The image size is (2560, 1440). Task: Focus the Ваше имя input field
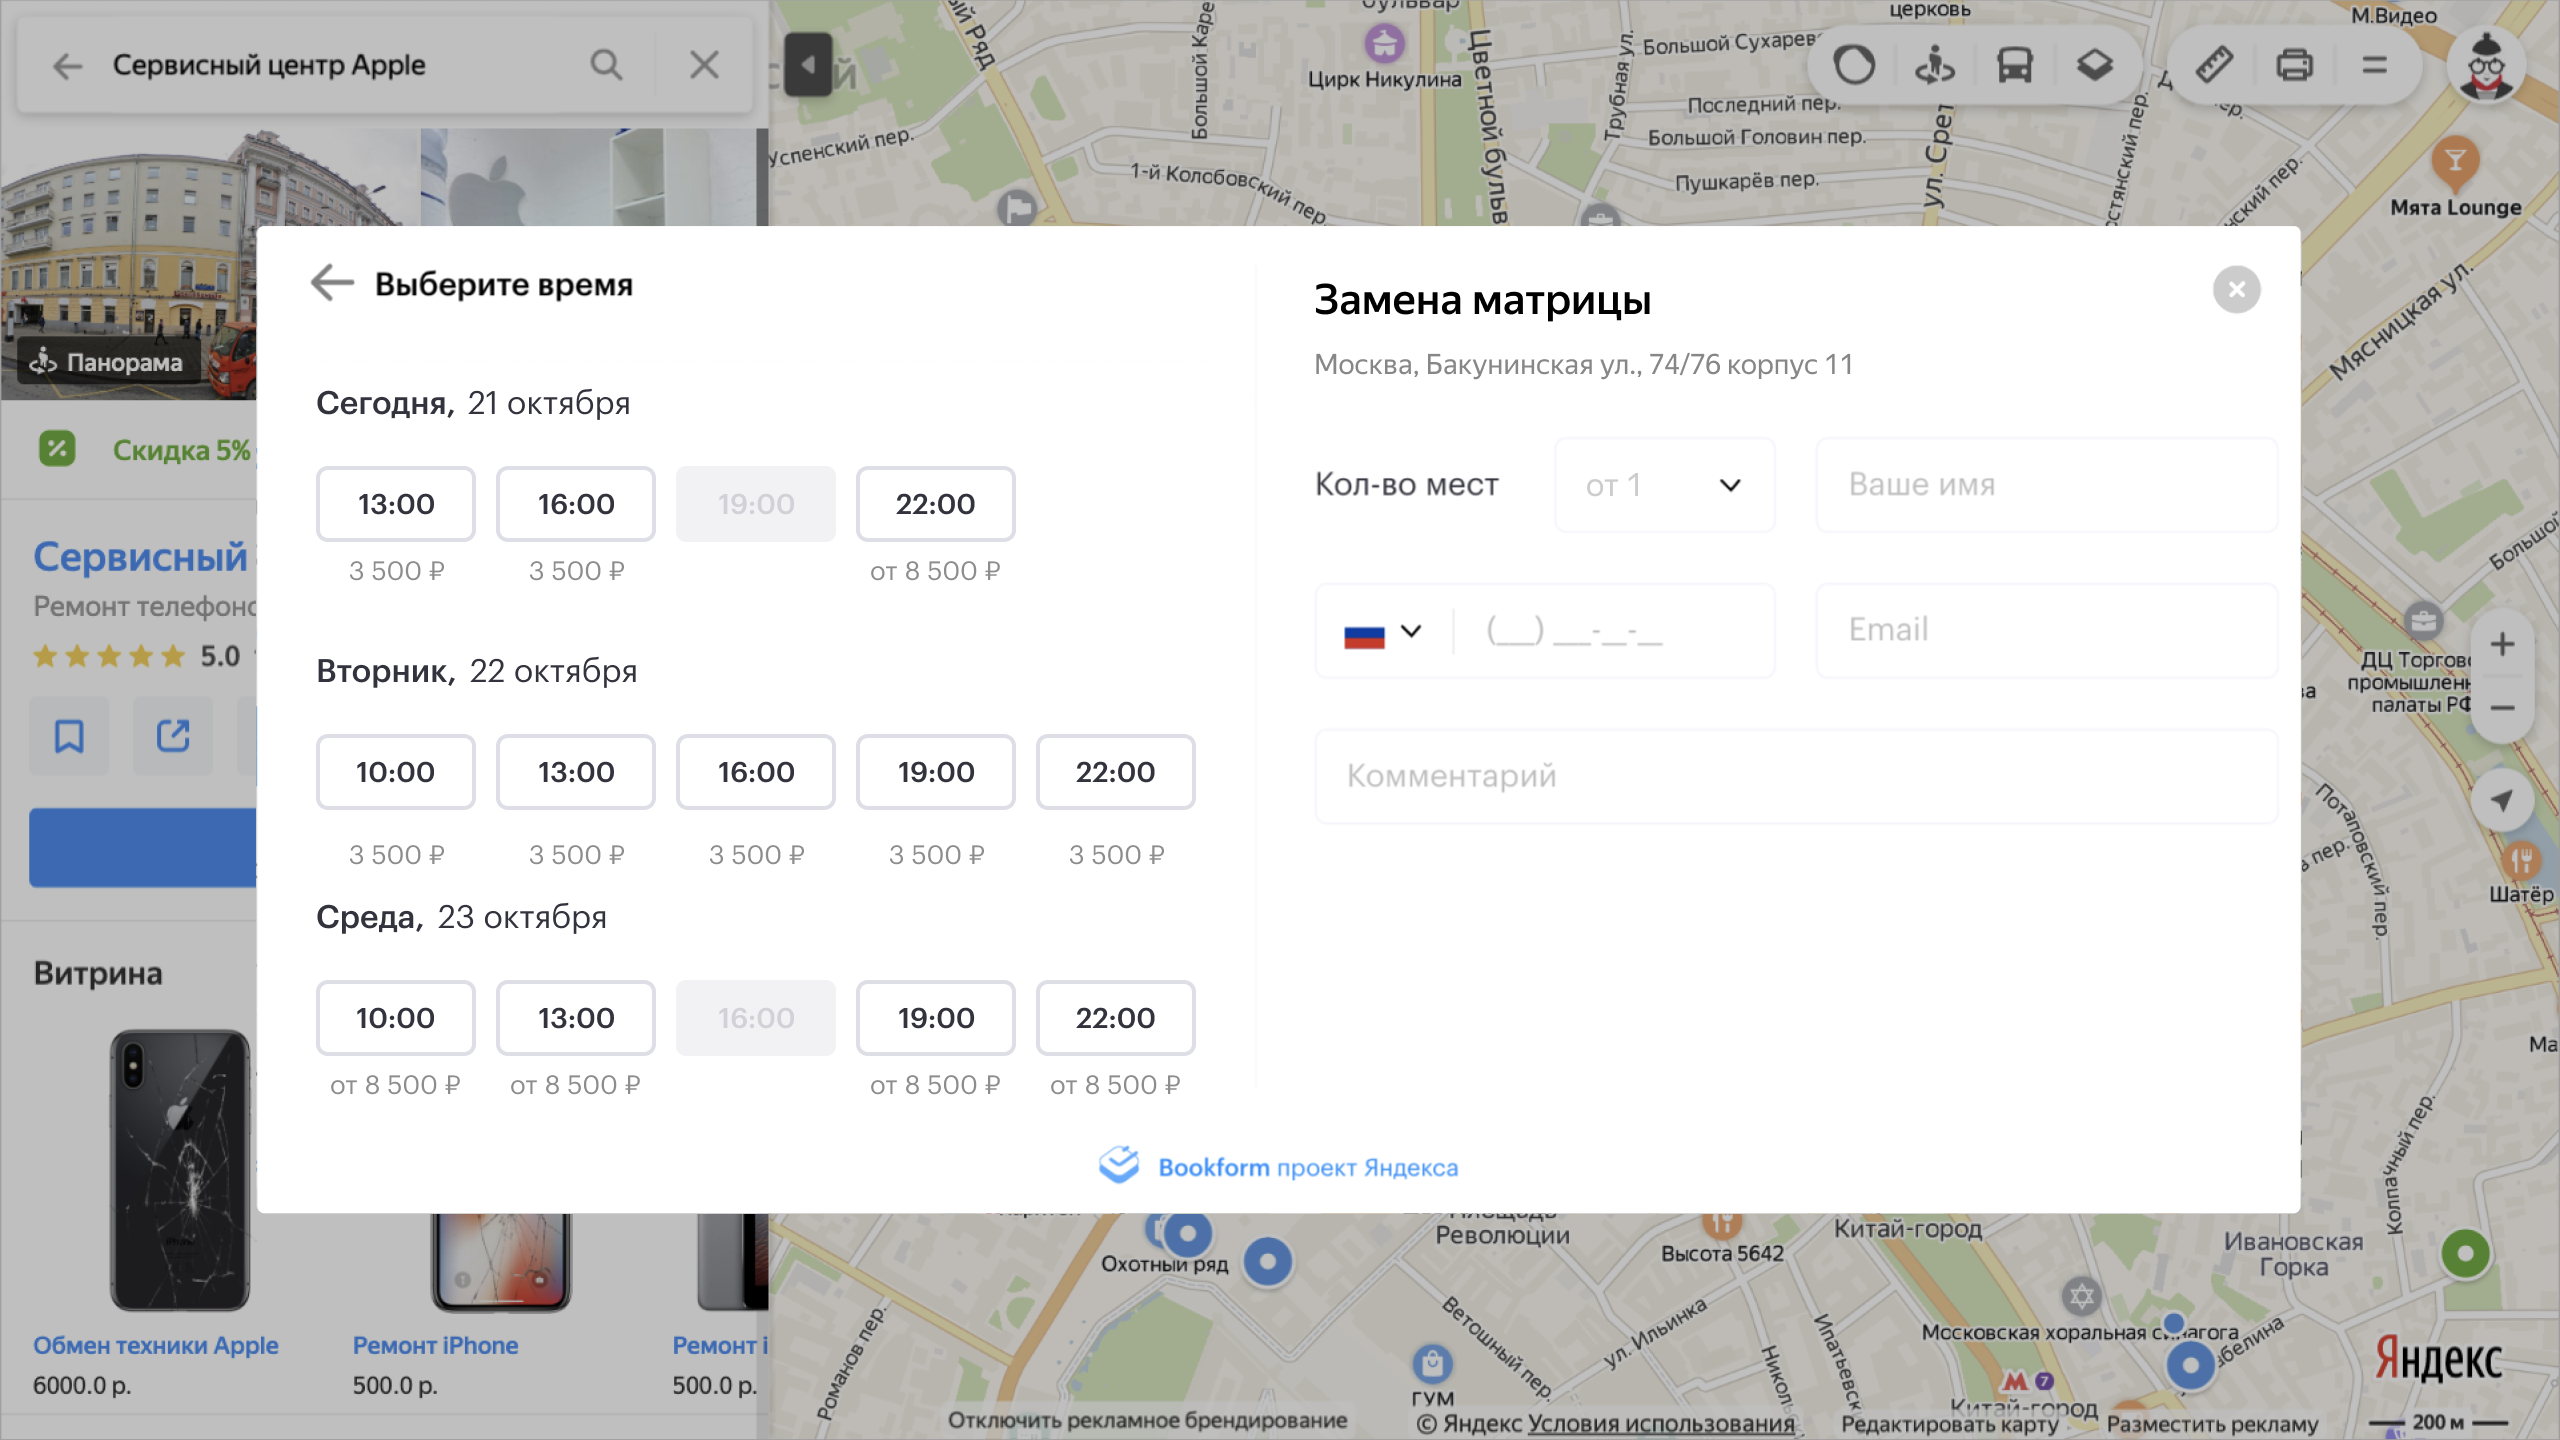point(2047,485)
